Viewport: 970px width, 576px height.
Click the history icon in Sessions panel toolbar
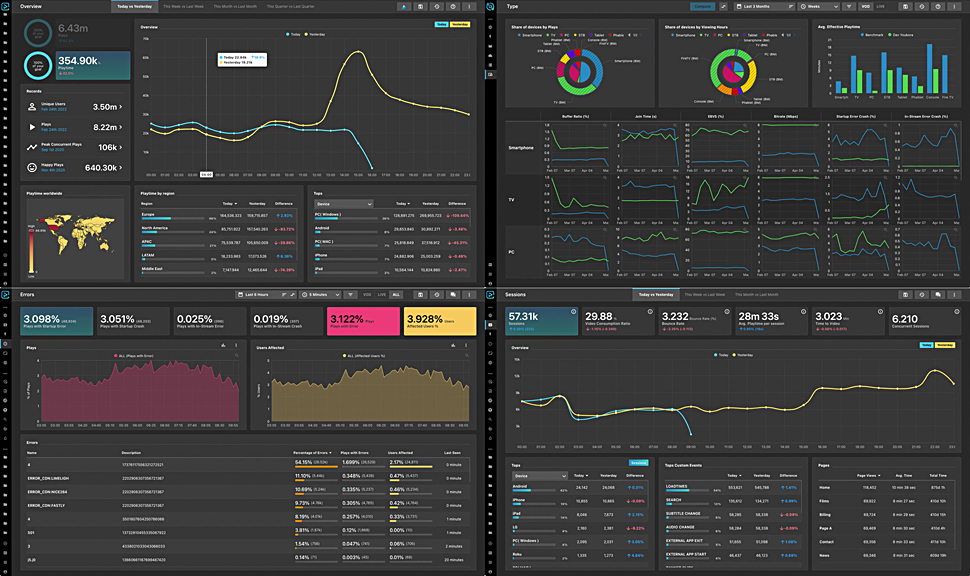tap(922, 294)
